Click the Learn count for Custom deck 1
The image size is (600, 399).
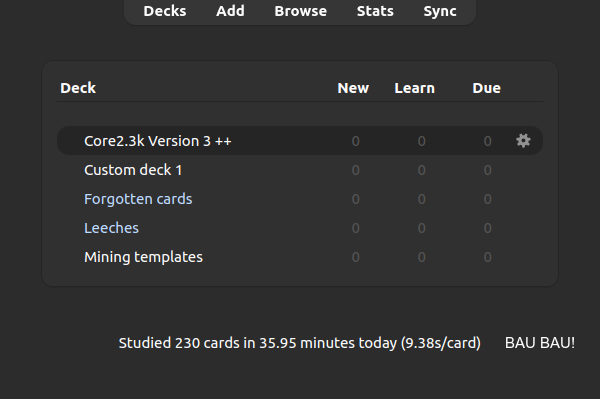421,170
